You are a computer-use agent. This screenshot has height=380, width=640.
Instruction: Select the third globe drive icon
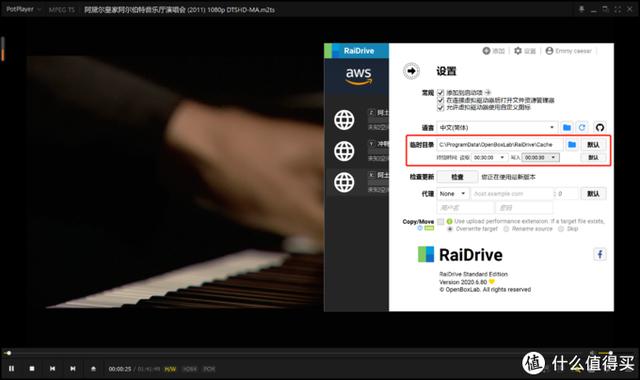pos(344,182)
